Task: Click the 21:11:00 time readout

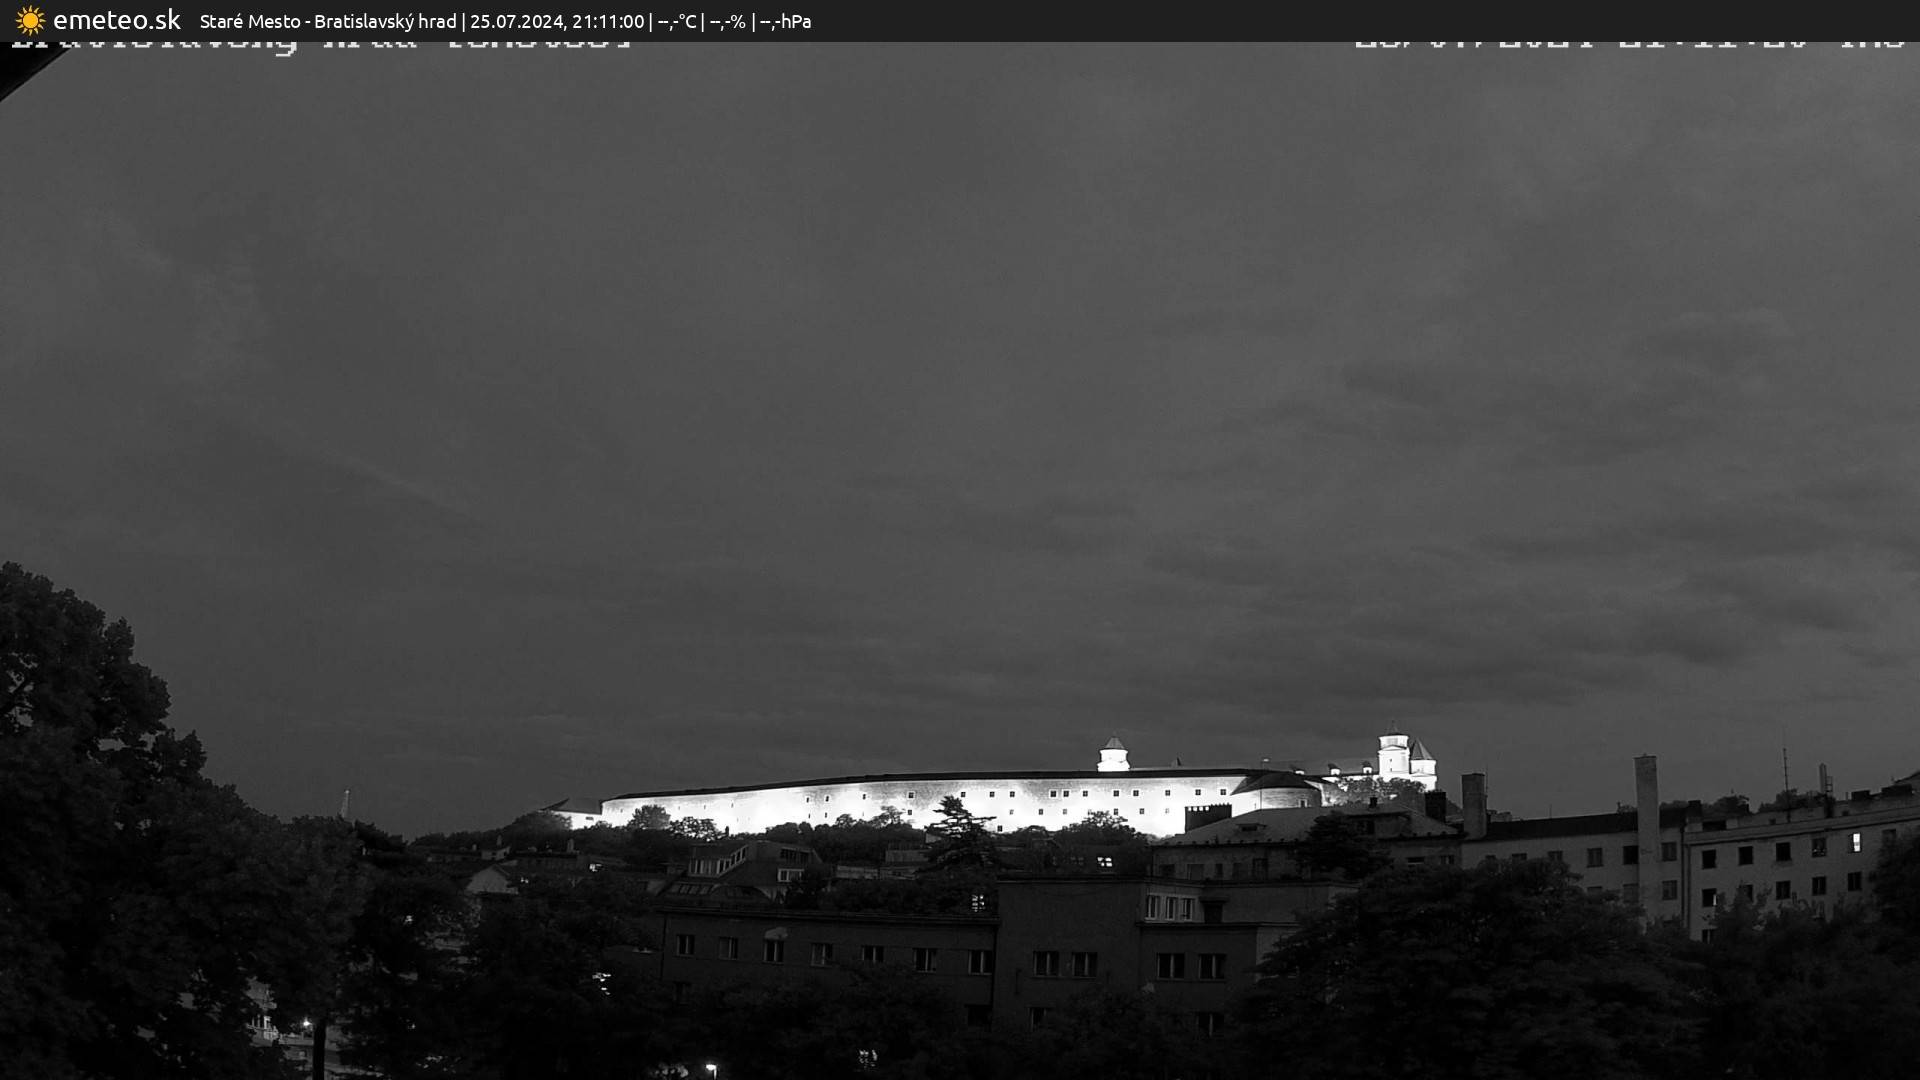Action: point(607,21)
